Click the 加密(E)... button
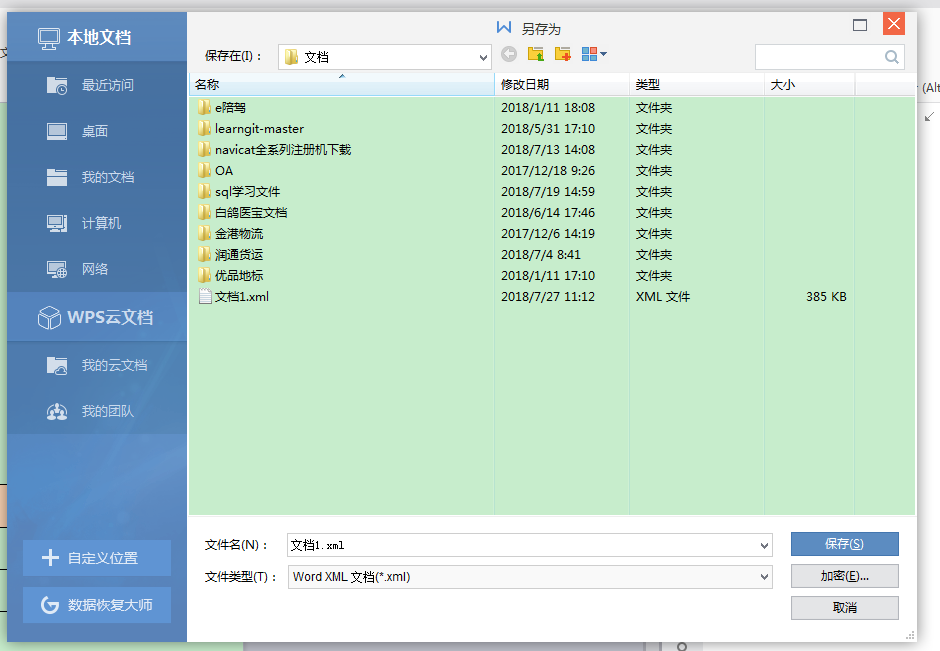The width and height of the screenshot is (940, 651). click(x=845, y=576)
